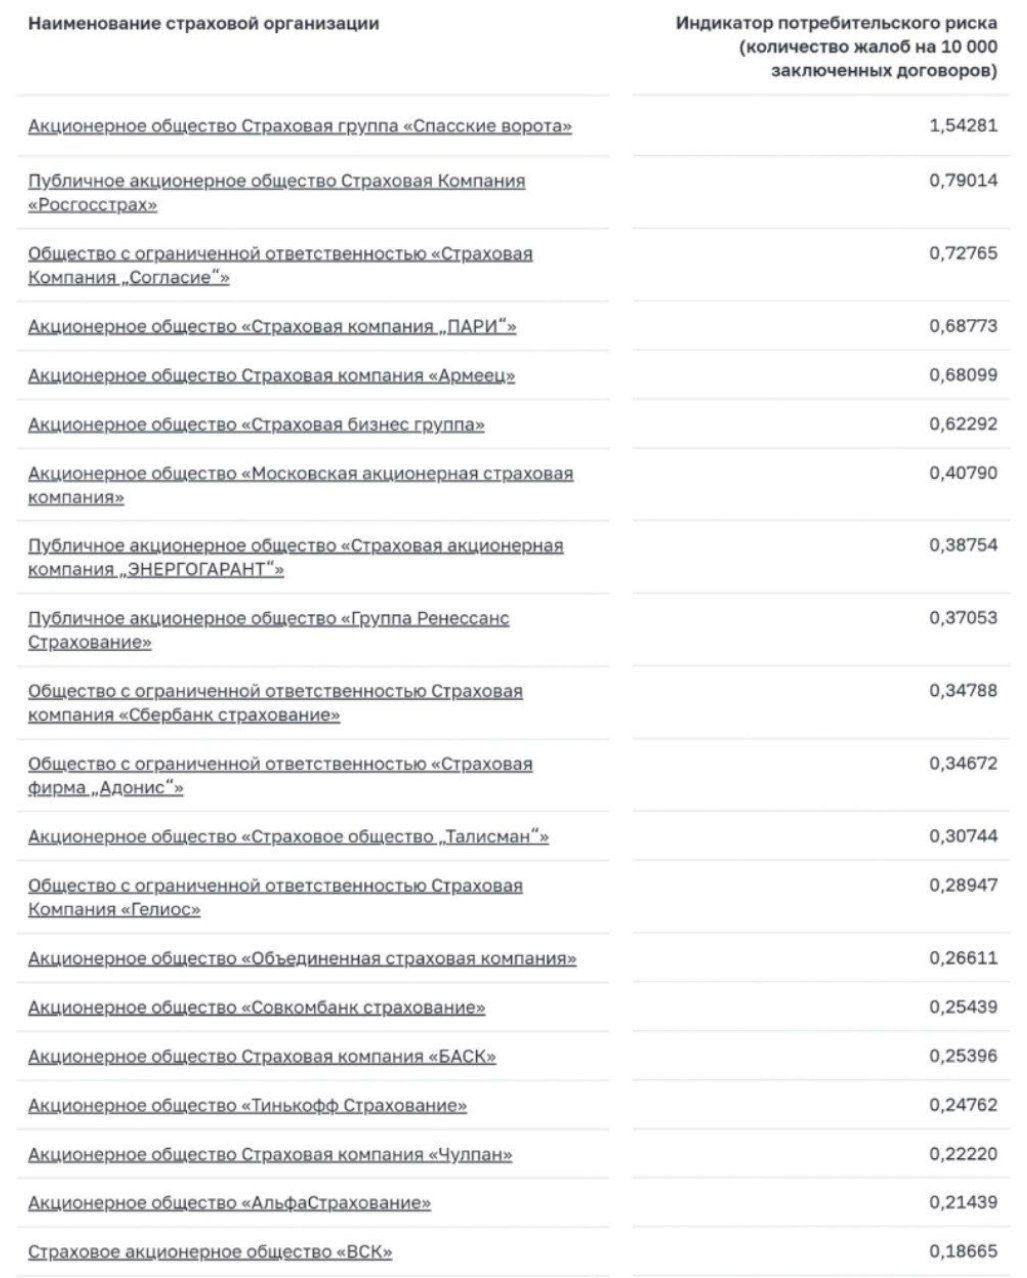Open the Страховая компания «Армеец» link
Viewport: 1027px width, 1278px height.
tap(272, 376)
